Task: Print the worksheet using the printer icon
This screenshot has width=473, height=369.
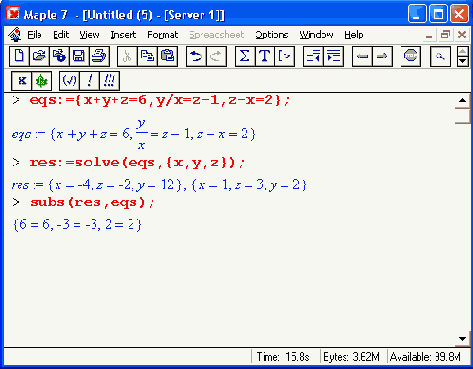Action: pos(99,56)
